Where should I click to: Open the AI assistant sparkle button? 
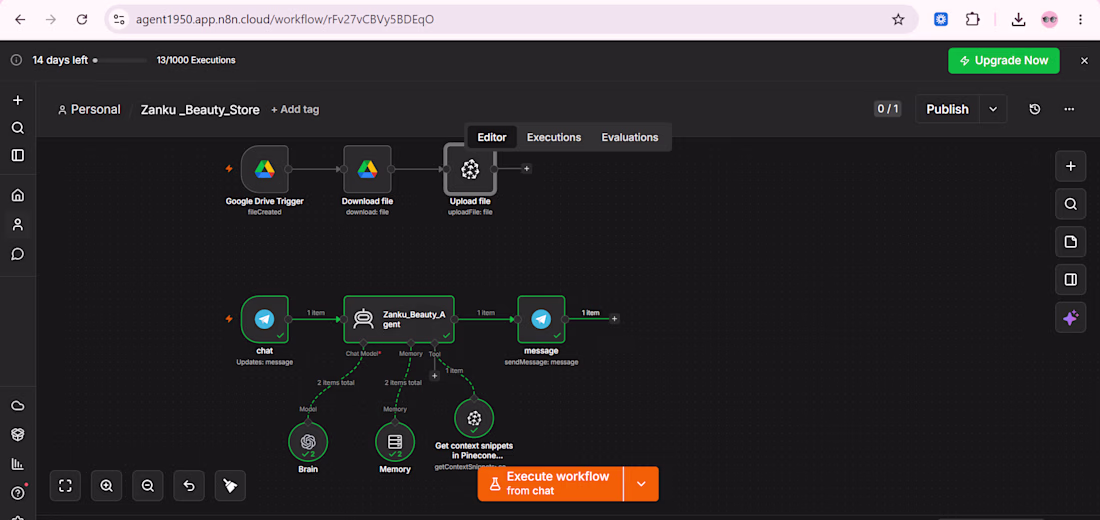pos(1071,318)
